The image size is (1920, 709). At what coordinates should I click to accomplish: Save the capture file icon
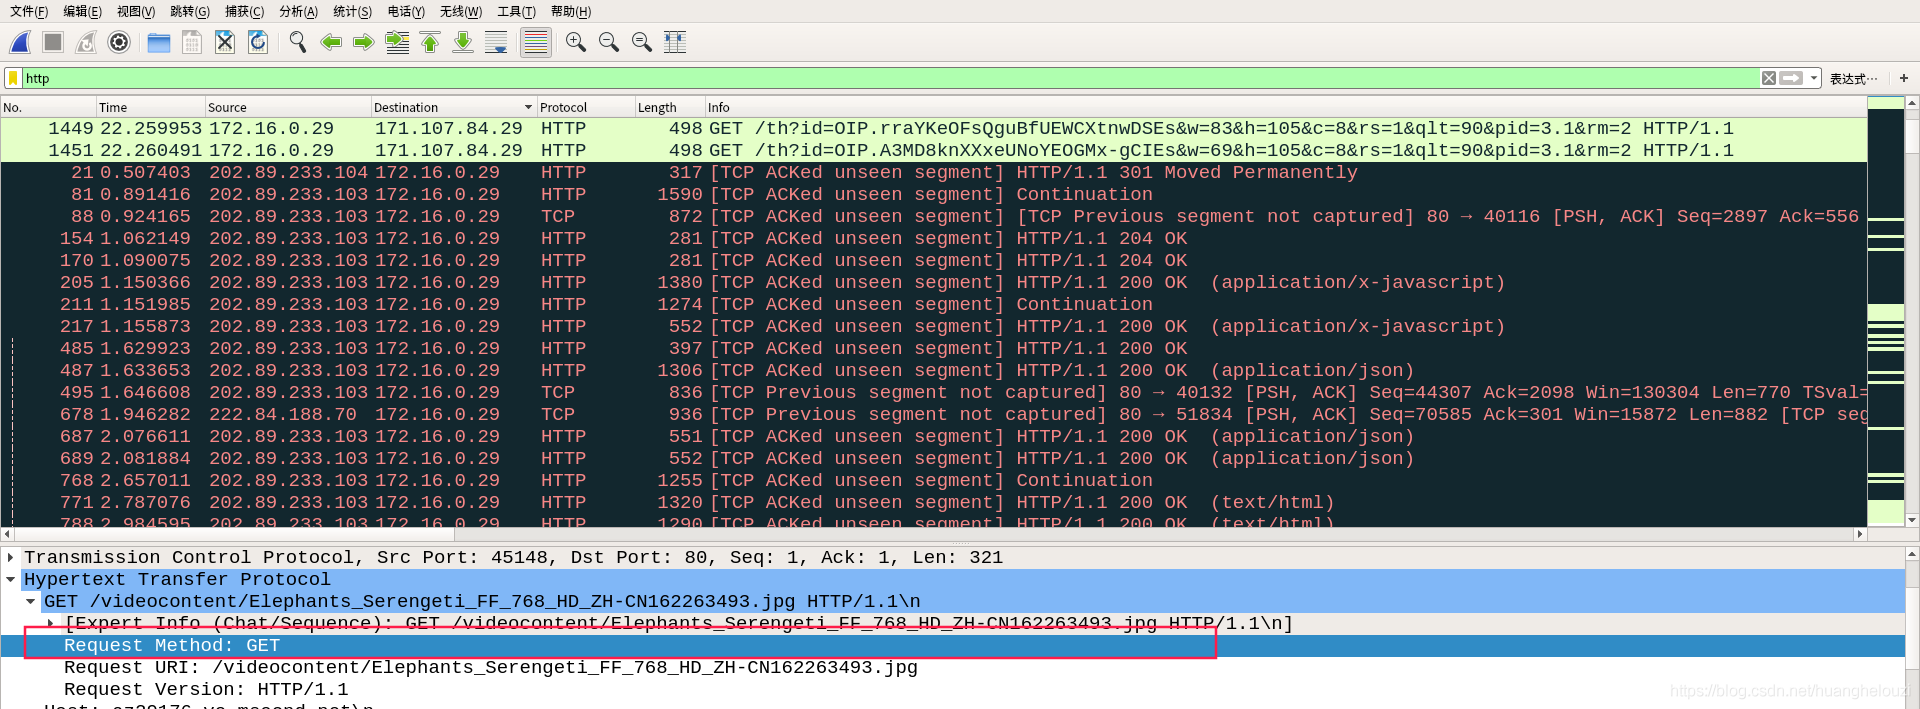pyautogui.click(x=192, y=42)
